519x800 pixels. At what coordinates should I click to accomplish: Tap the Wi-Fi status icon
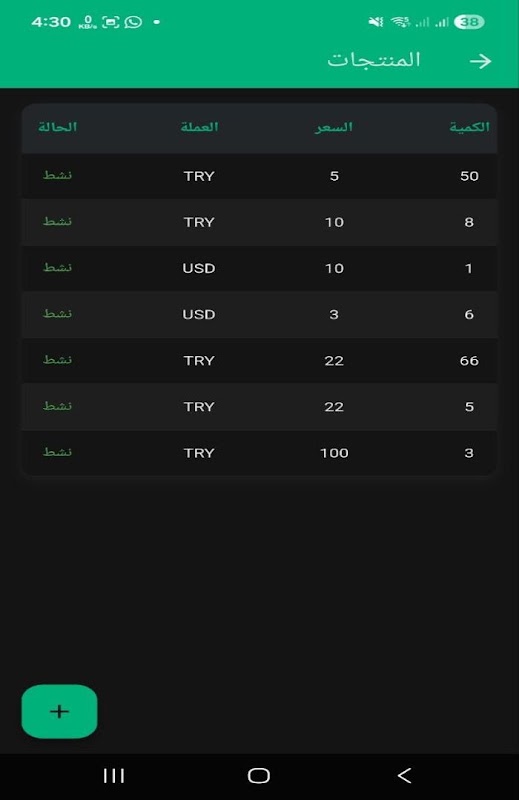(x=401, y=22)
